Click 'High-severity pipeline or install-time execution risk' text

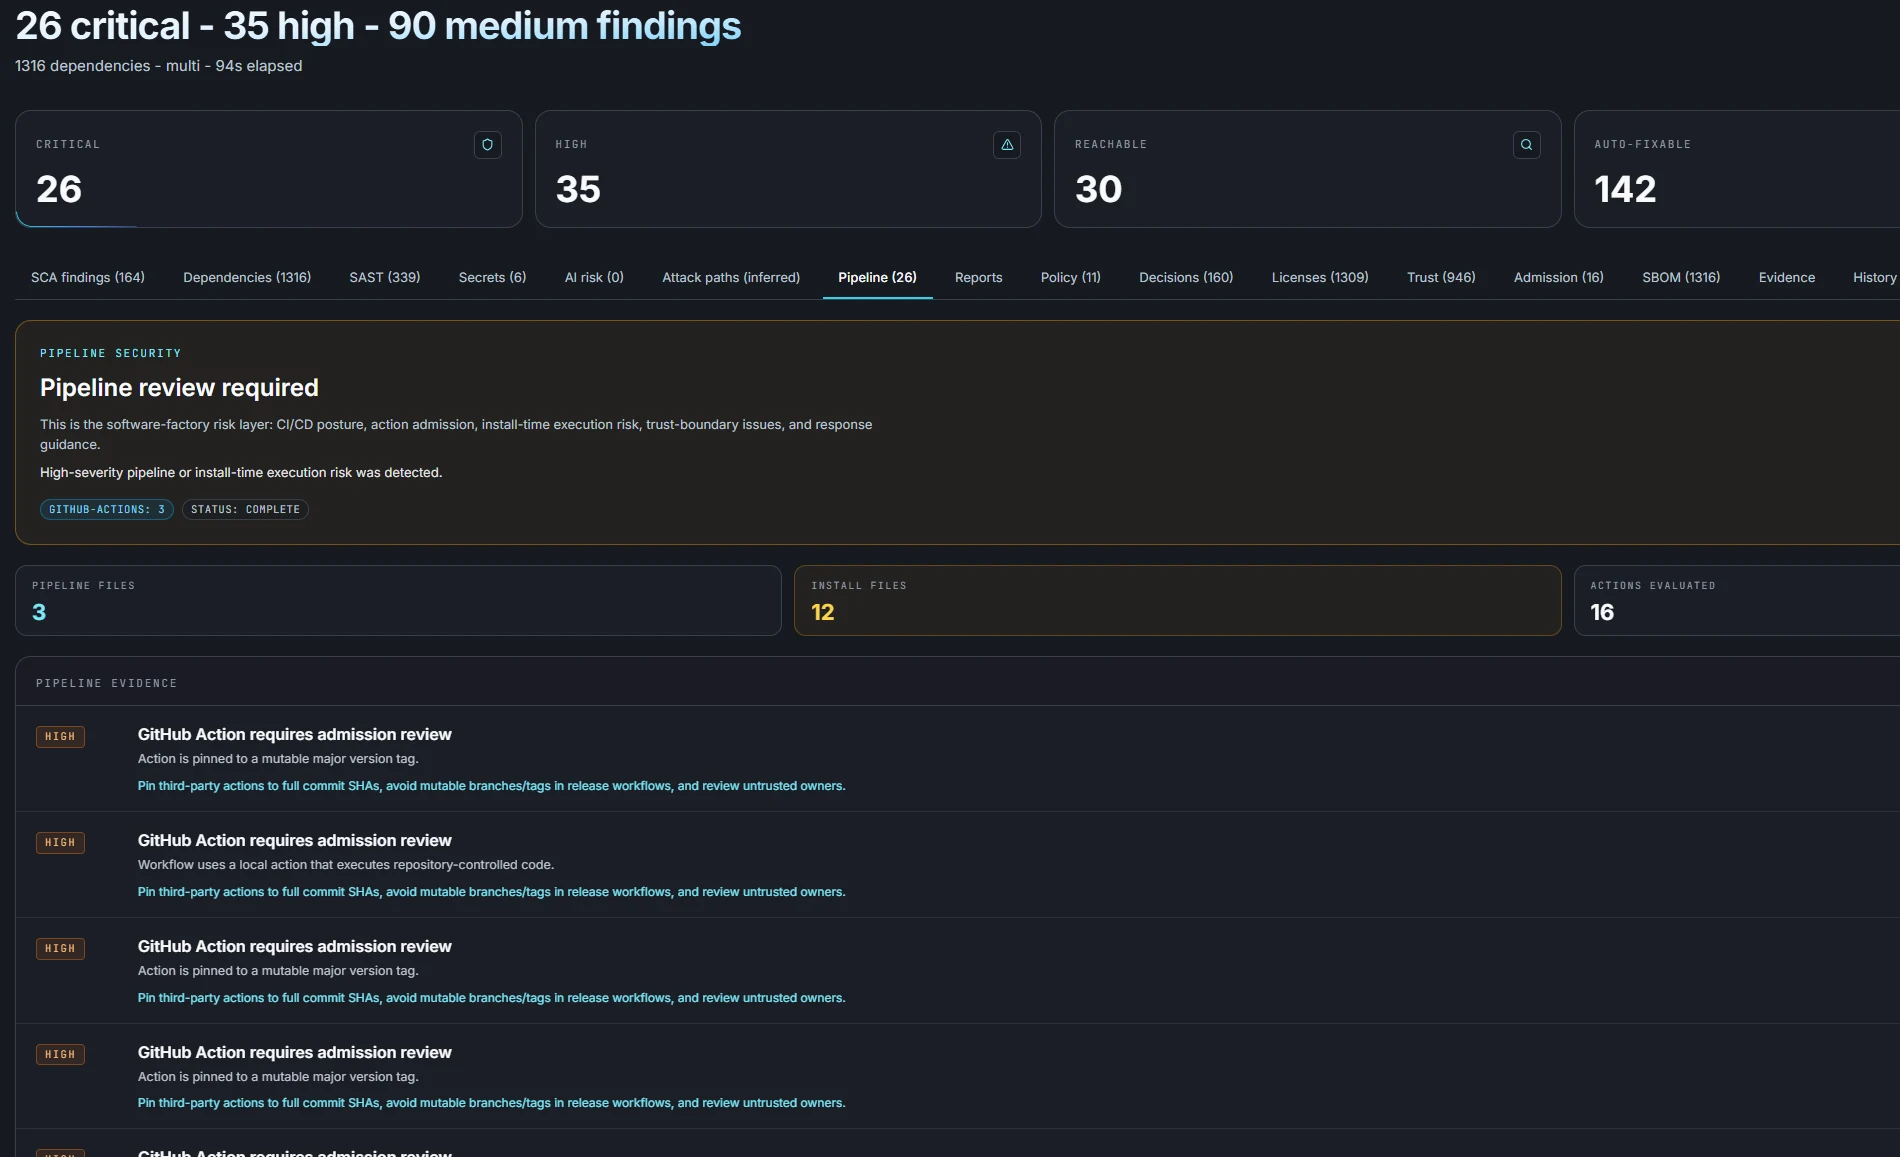pos(241,473)
